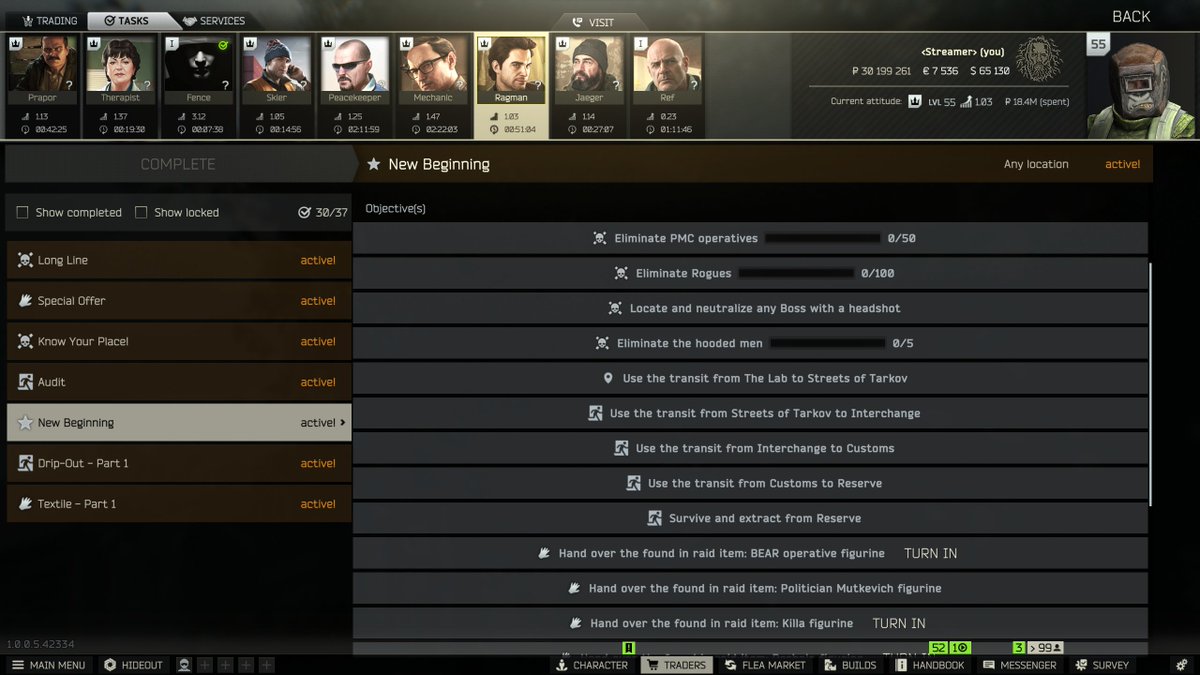Click the hand icon beside Special Offer

[x=25, y=301]
